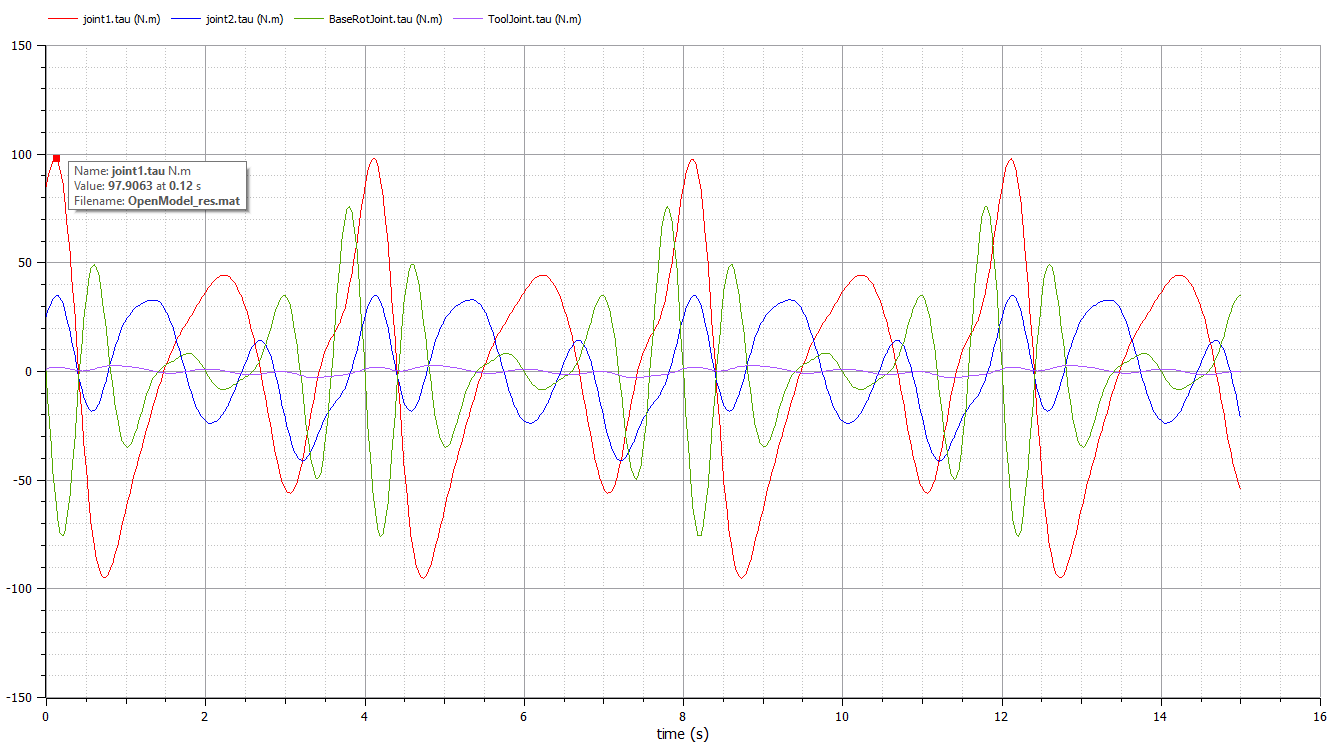Click the -150 tick label on the y-axis
Screen dimensions: 1334x748
pos(19,697)
